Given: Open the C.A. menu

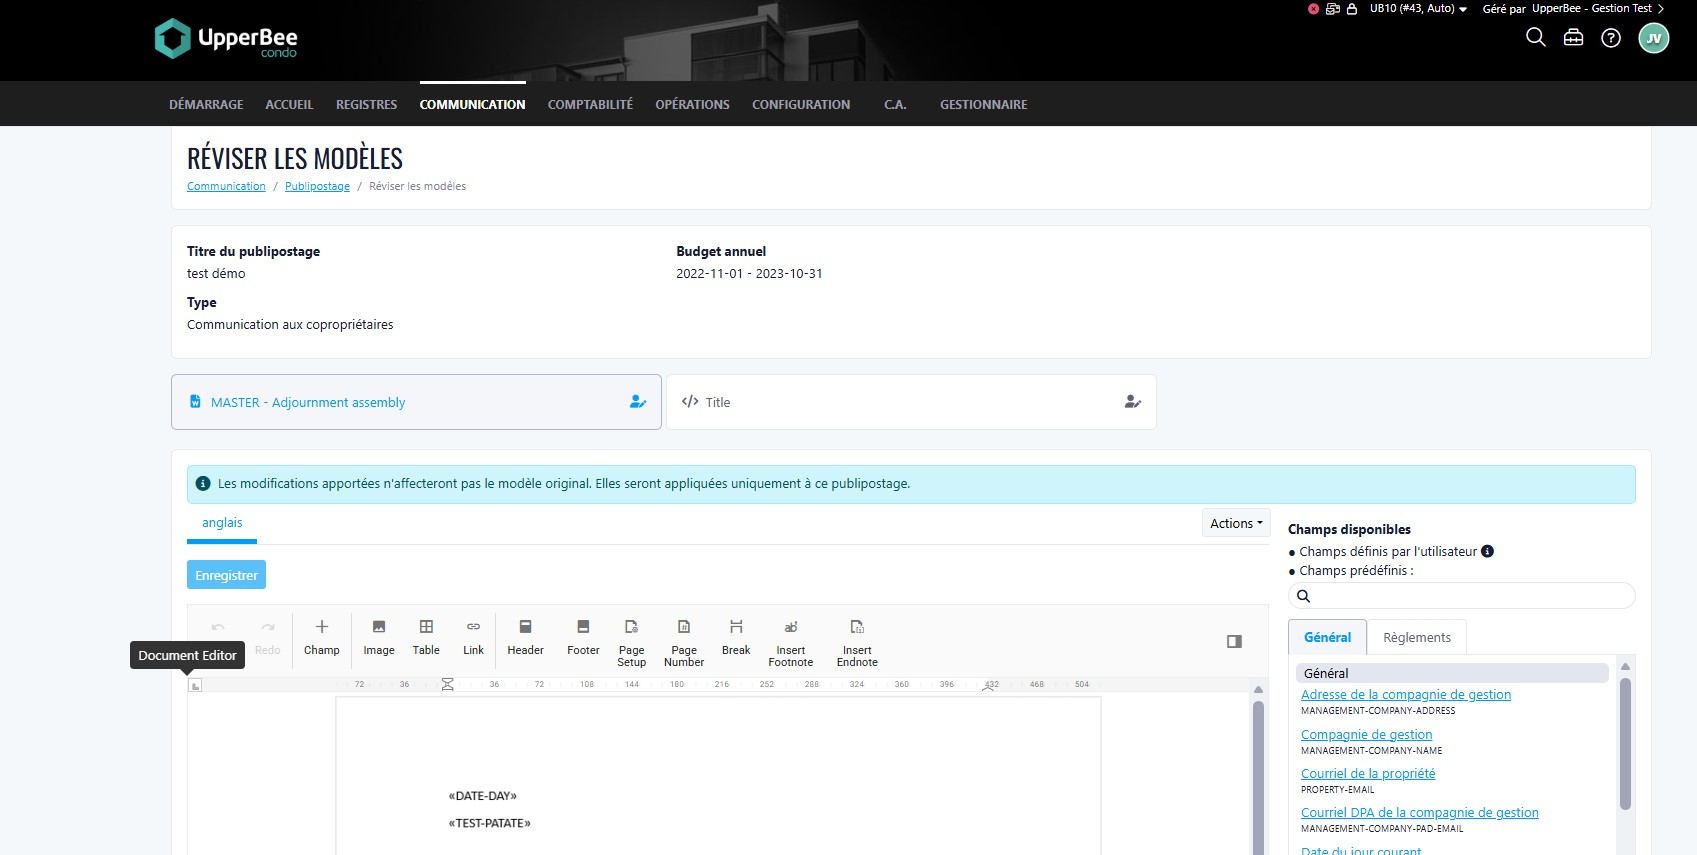Looking at the screenshot, I should (895, 104).
